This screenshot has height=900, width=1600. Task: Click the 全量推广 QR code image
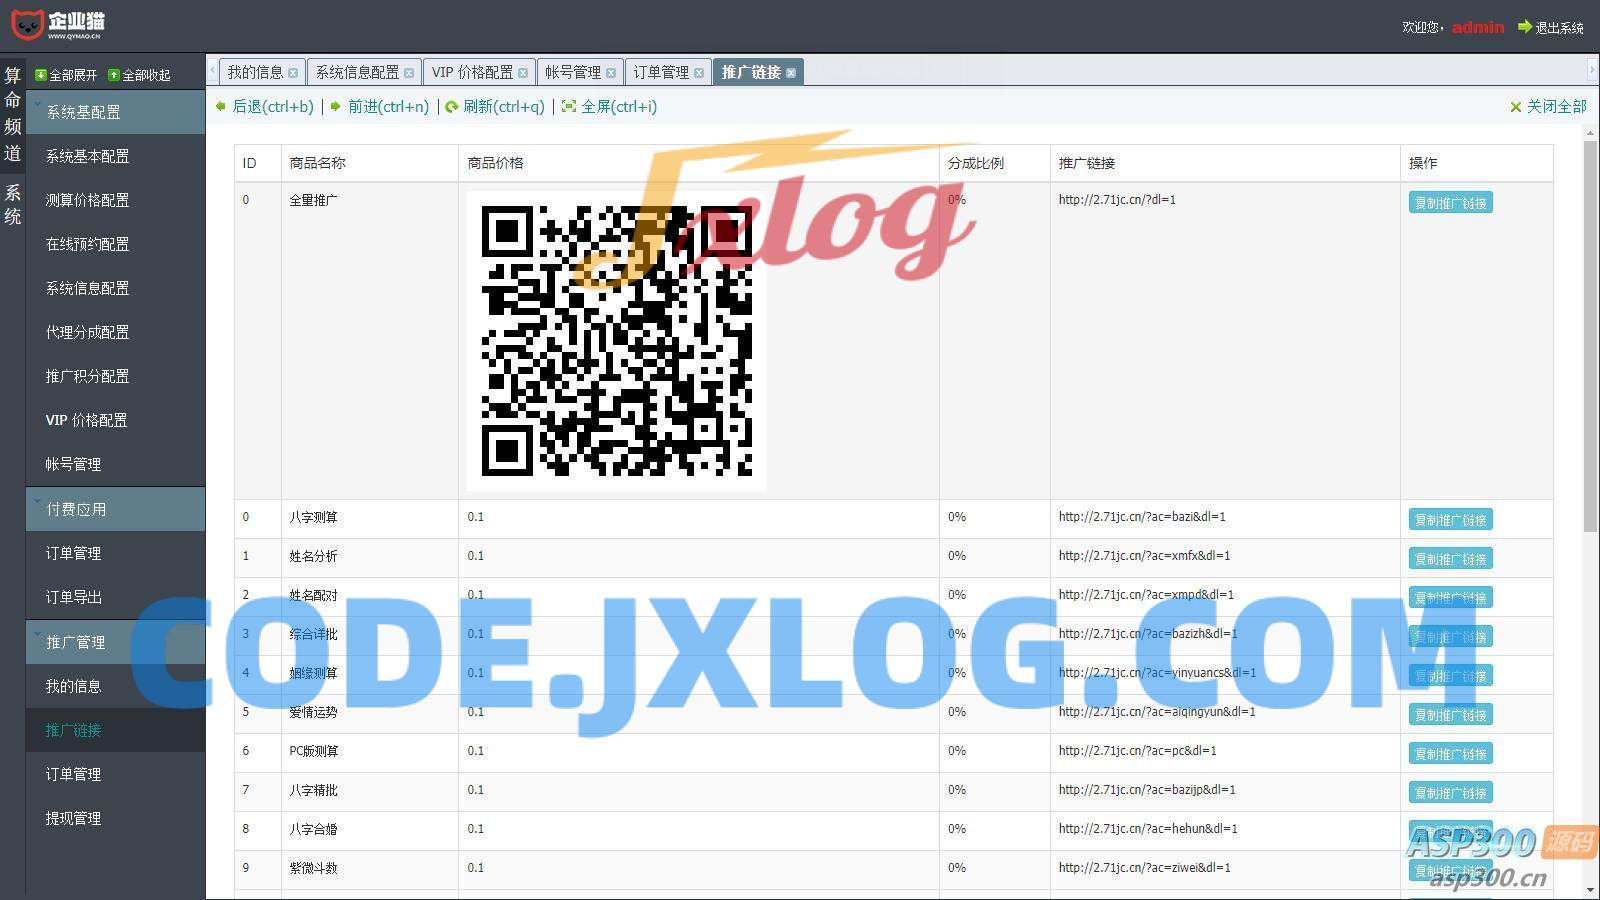click(616, 341)
